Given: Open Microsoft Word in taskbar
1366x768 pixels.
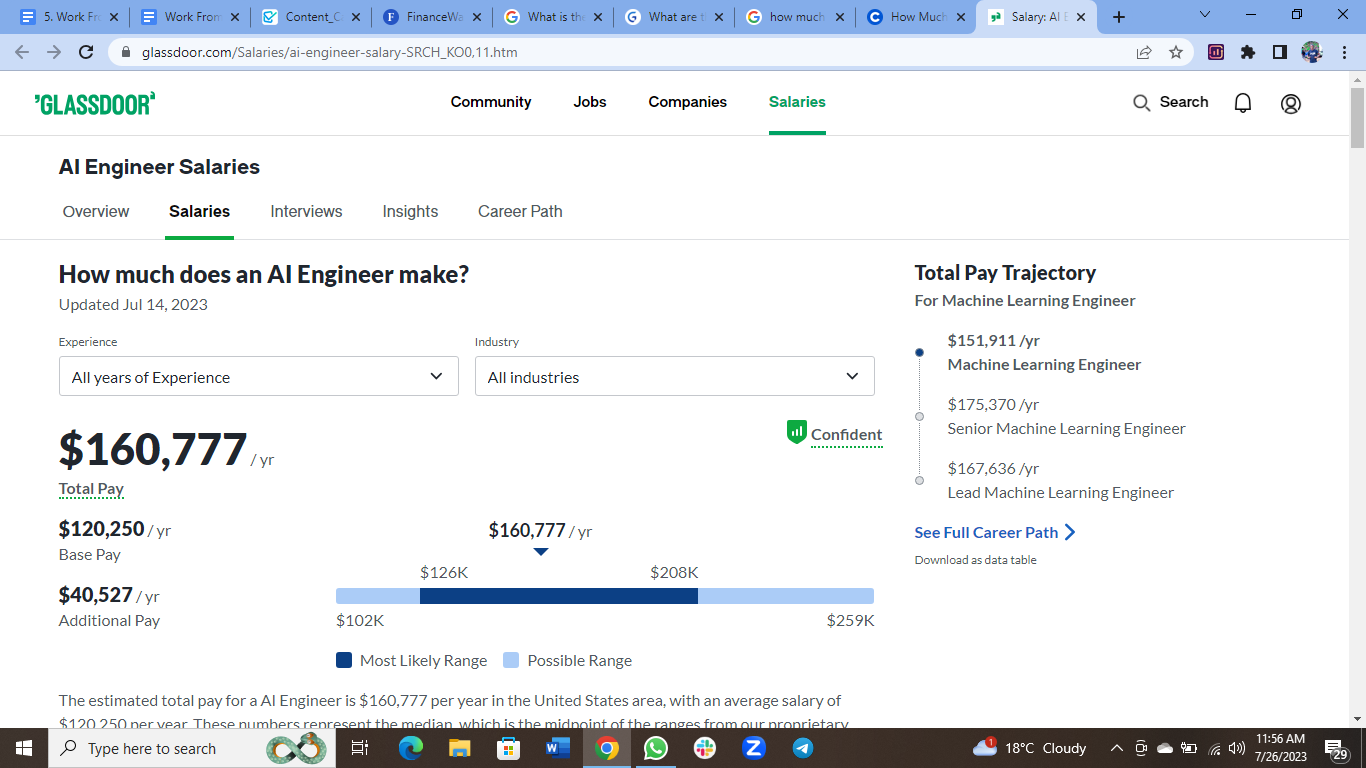Looking at the screenshot, I should (557, 748).
